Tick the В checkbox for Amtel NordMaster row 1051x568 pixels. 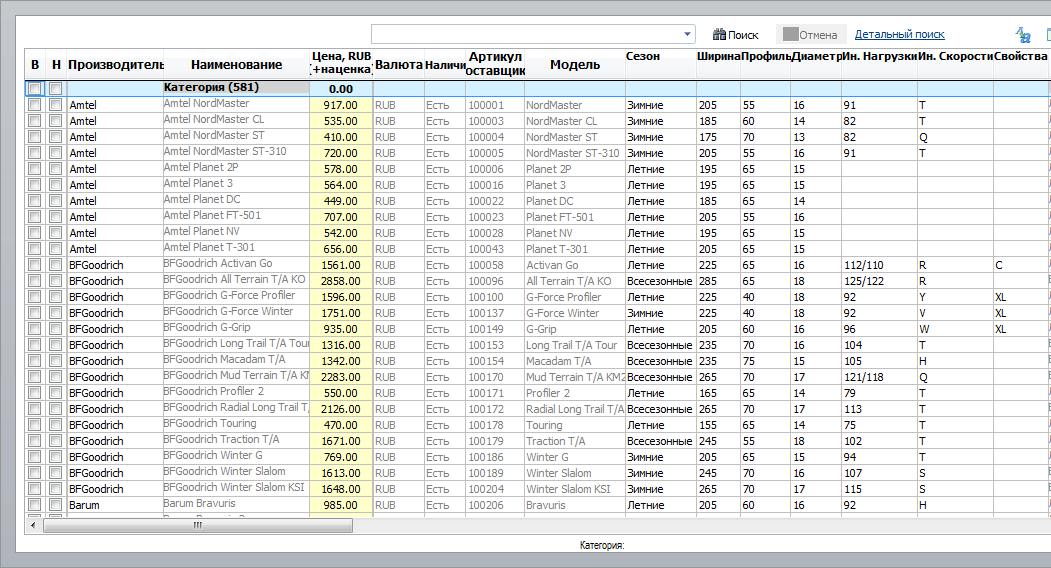coord(34,105)
